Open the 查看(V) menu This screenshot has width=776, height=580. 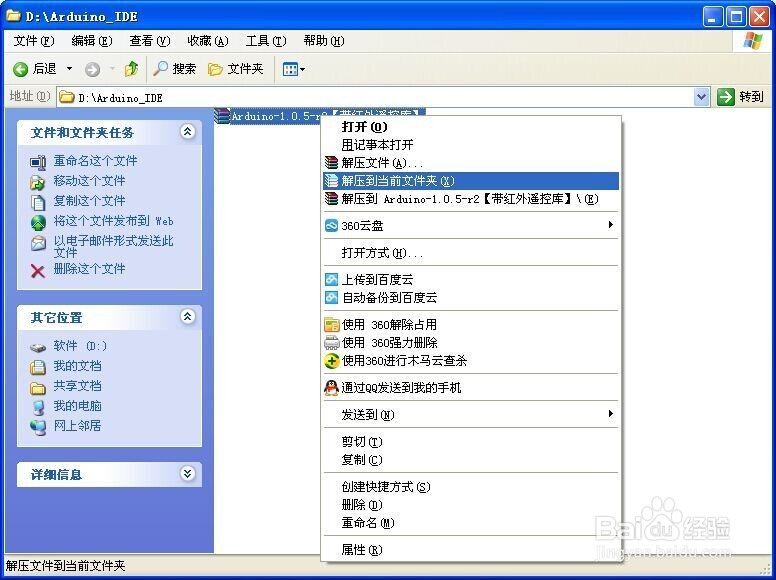(149, 41)
